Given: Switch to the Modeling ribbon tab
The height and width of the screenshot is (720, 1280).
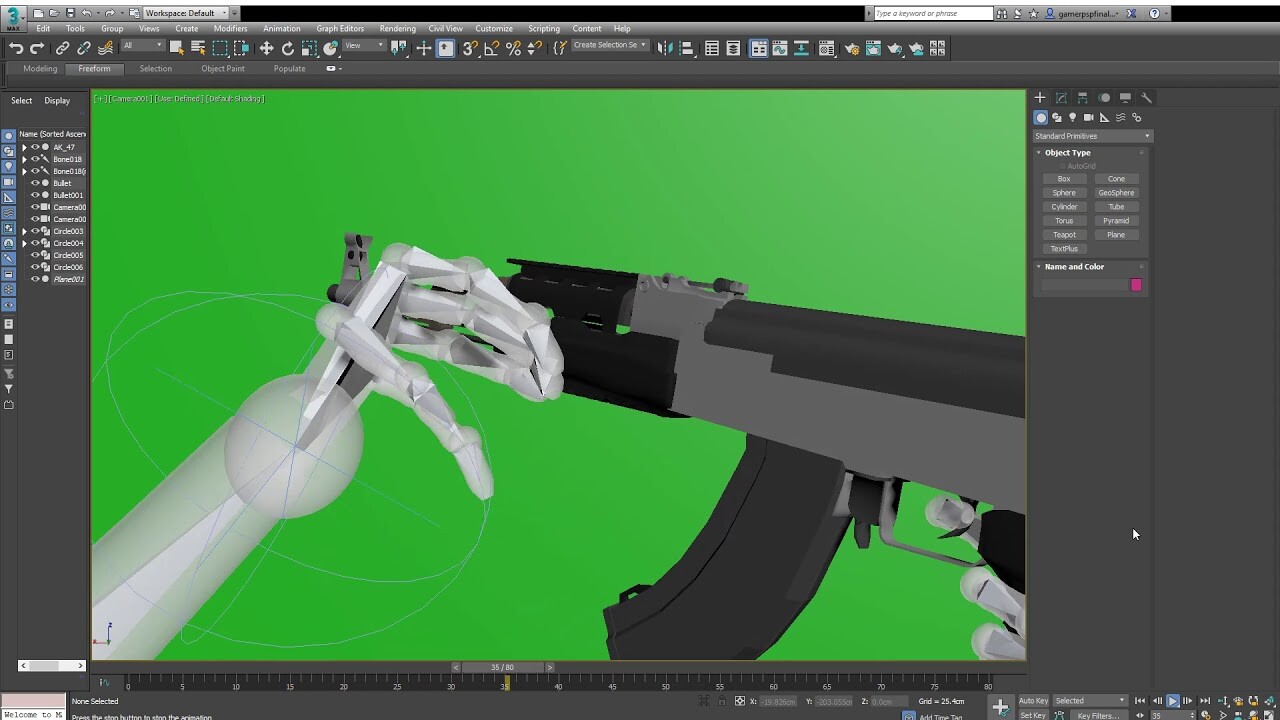Looking at the screenshot, I should [x=39, y=68].
